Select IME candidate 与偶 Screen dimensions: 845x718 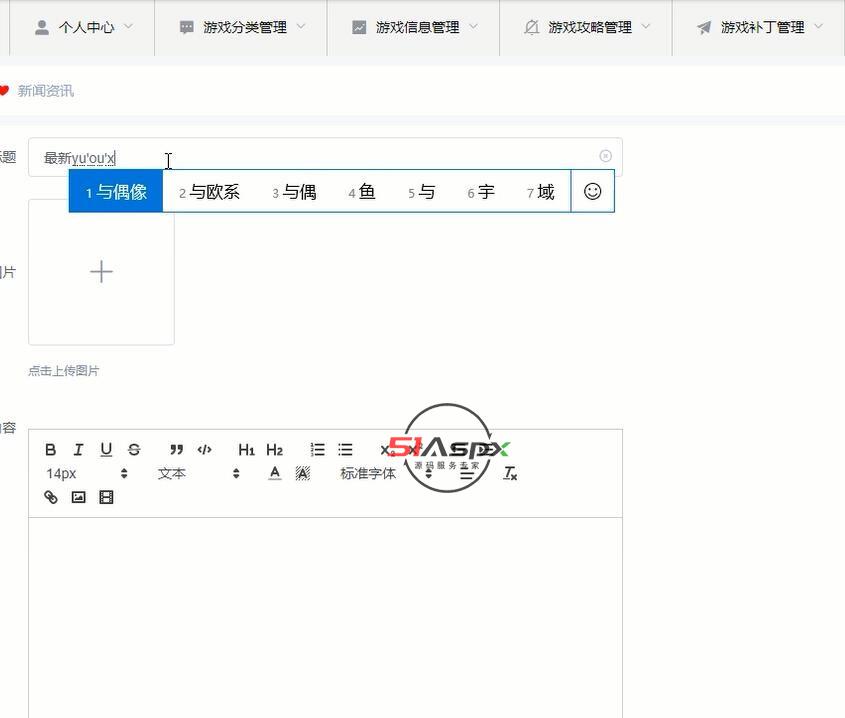pos(294,192)
